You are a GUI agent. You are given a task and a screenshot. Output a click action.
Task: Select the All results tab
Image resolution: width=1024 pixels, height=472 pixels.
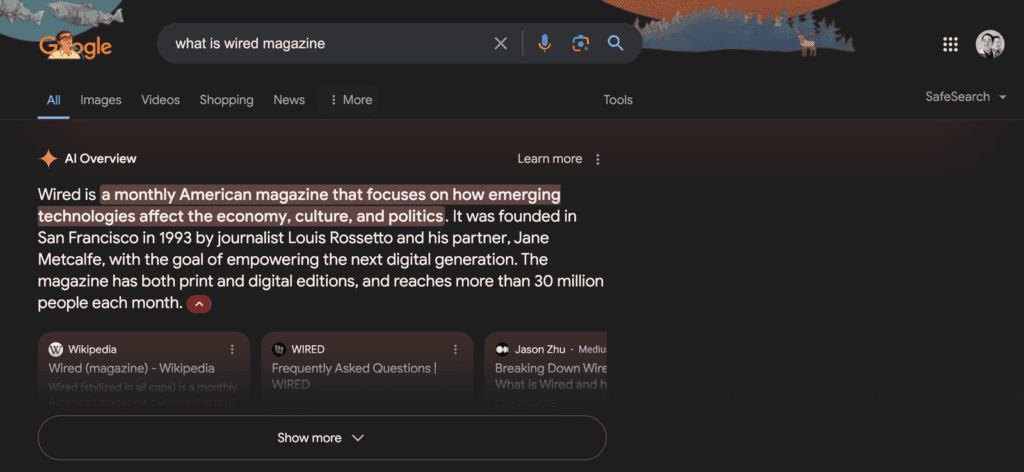54,100
